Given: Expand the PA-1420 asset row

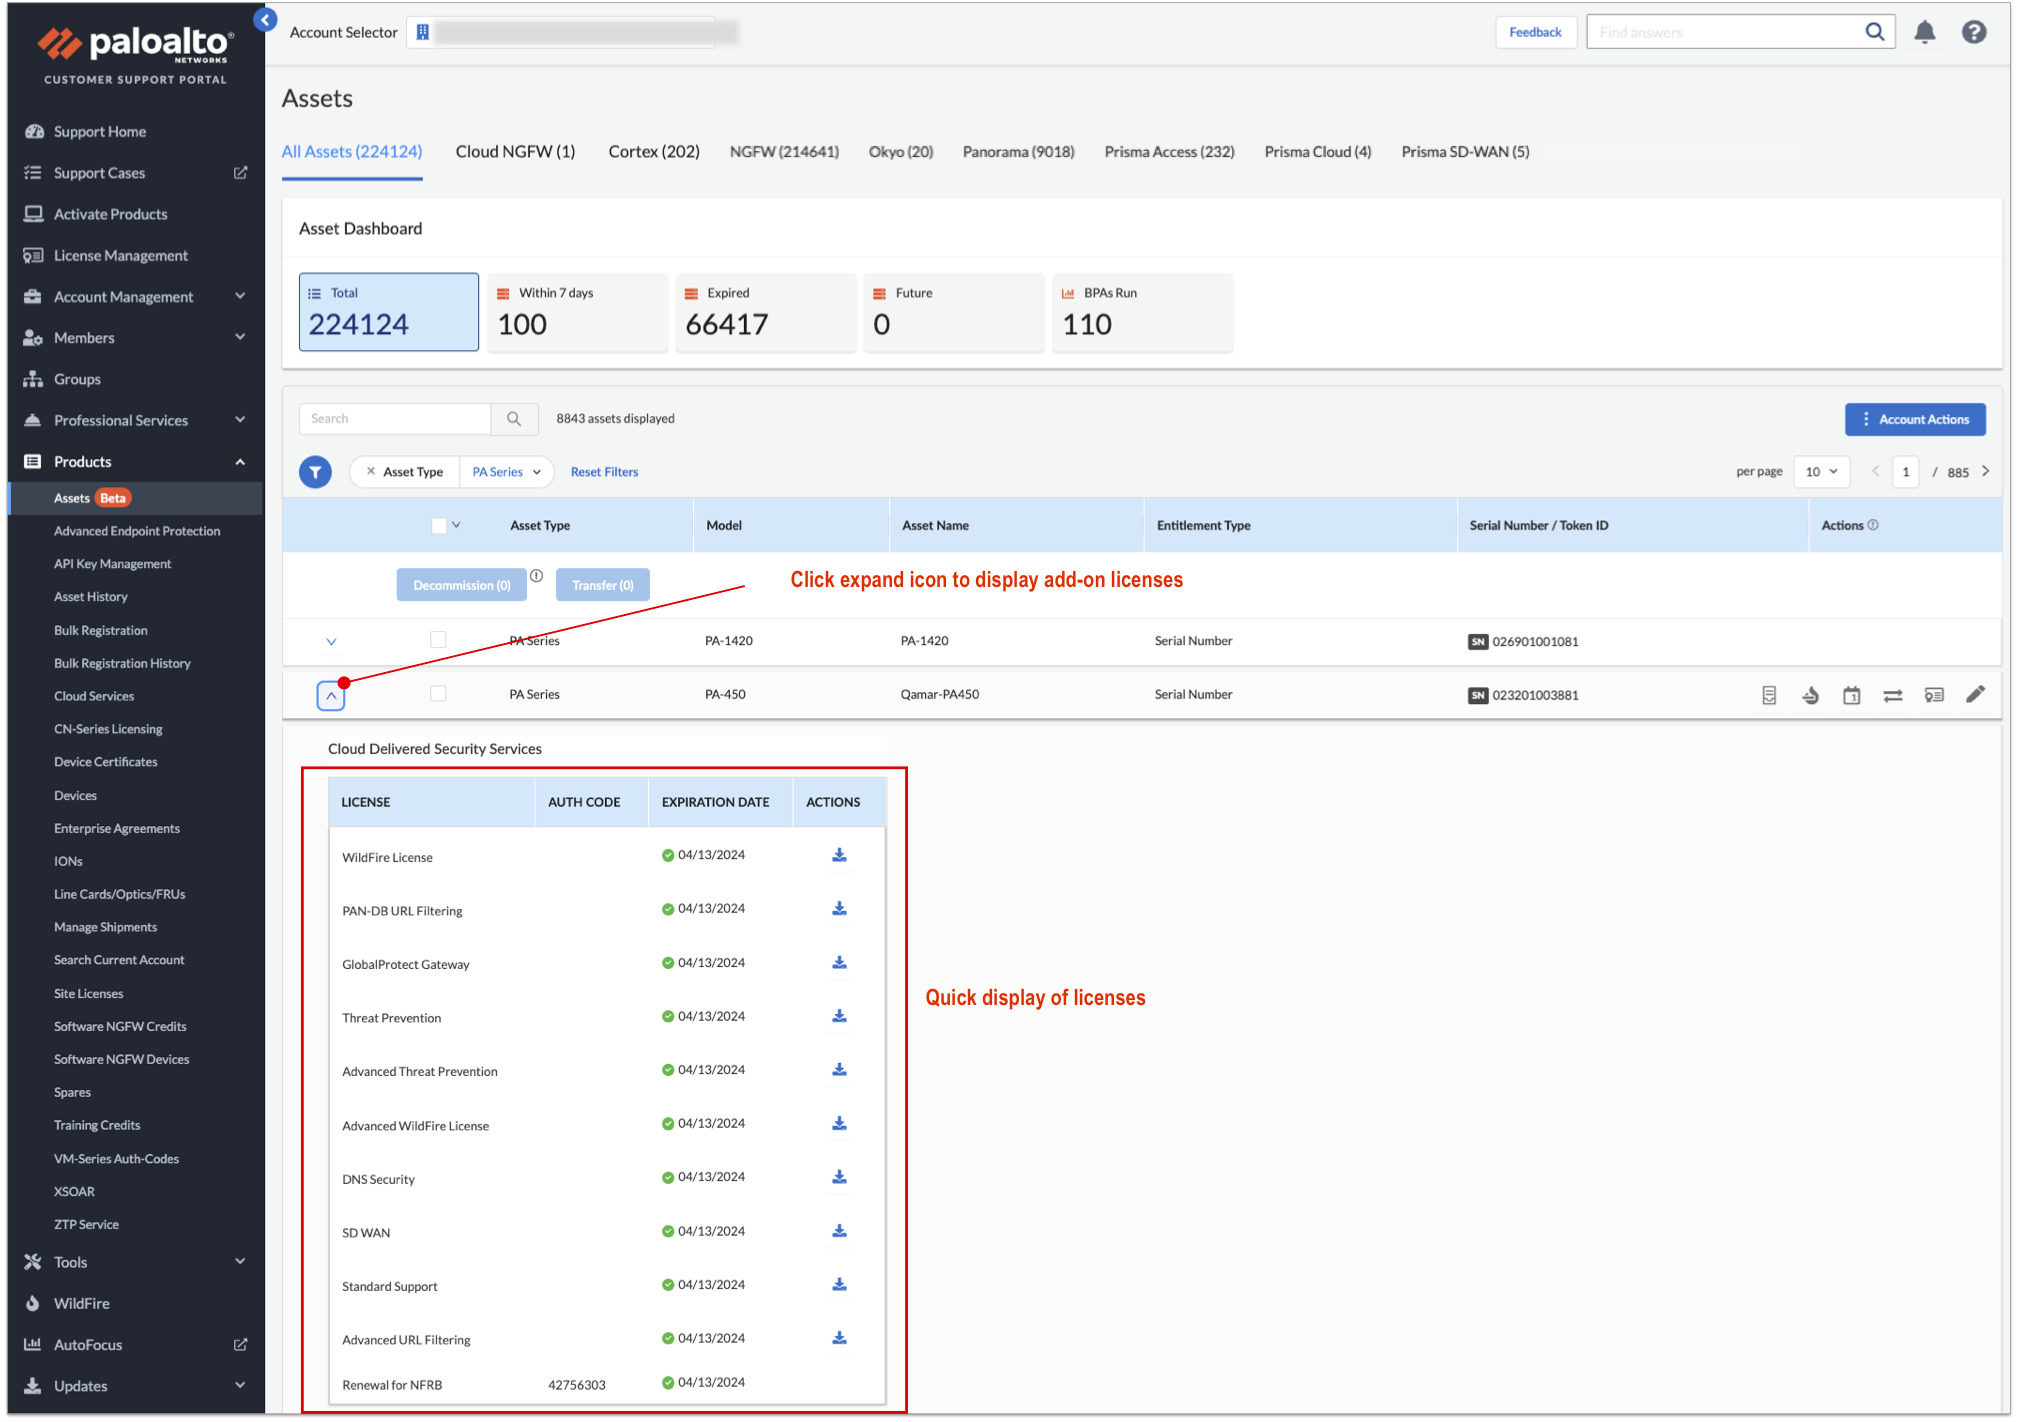Looking at the screenshot, I should point(331,642).
